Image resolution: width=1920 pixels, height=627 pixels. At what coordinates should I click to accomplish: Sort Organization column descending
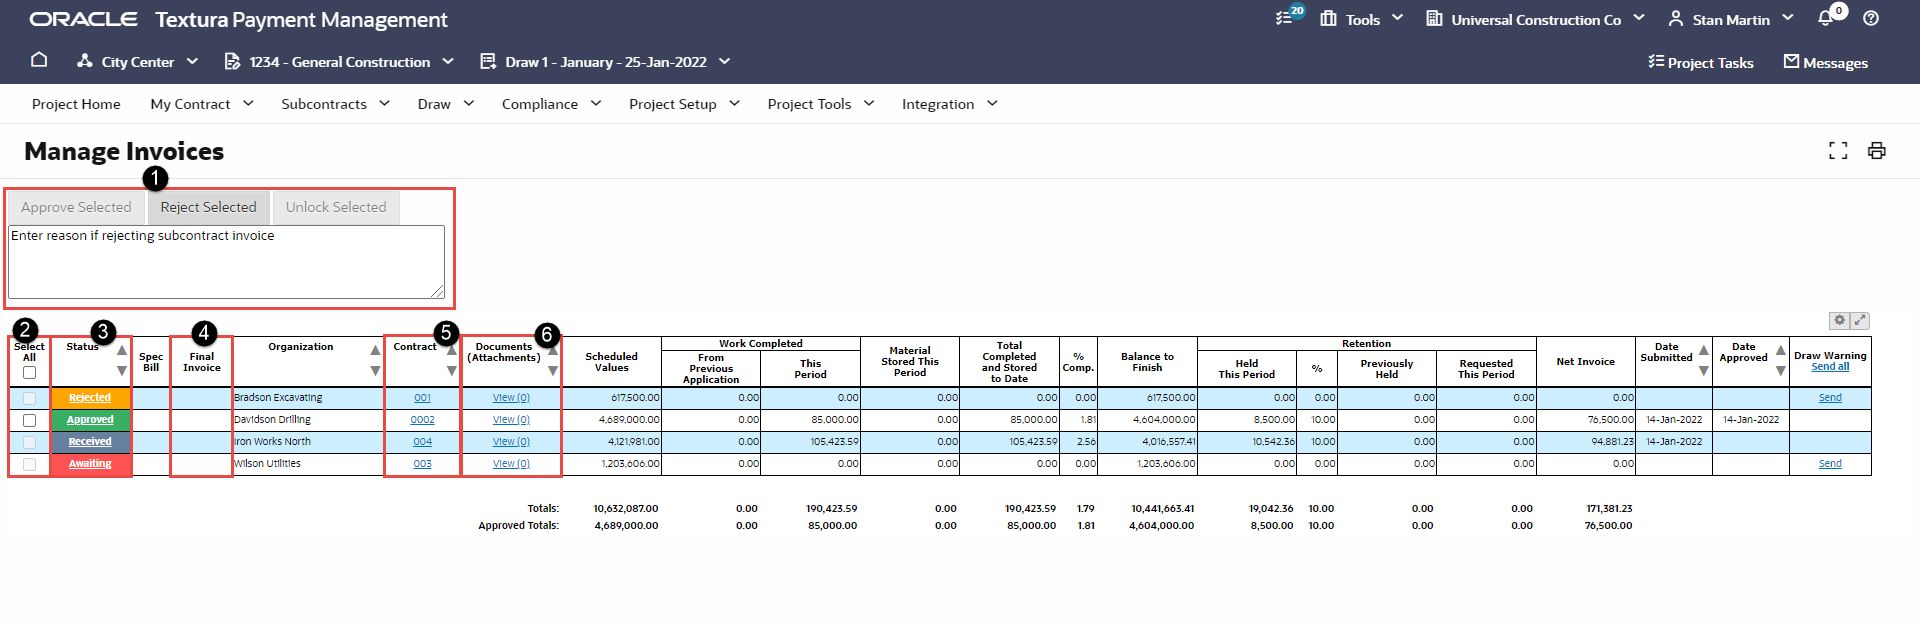(x=375, y=371)
